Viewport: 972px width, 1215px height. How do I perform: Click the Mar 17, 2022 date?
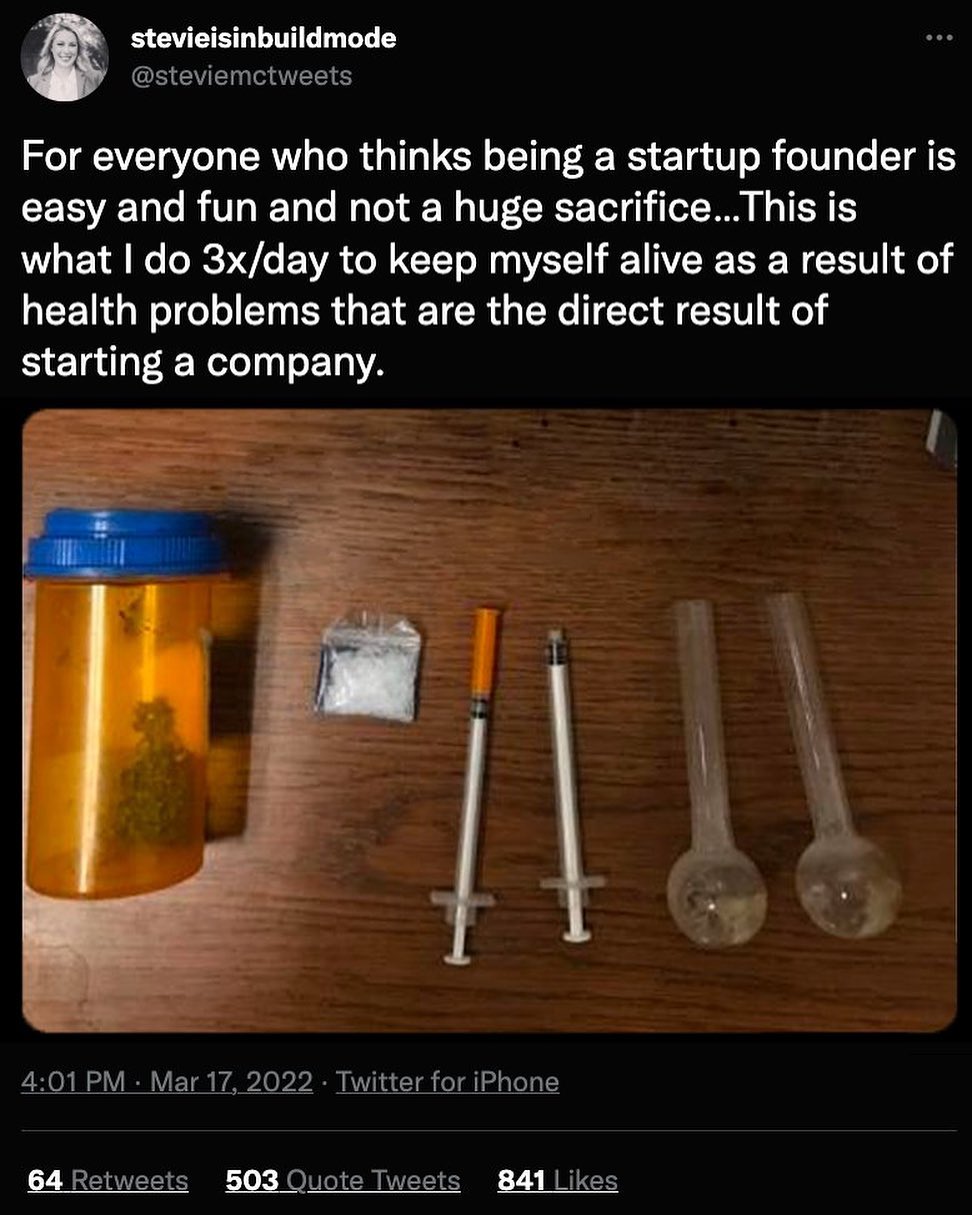[232, 1081]
